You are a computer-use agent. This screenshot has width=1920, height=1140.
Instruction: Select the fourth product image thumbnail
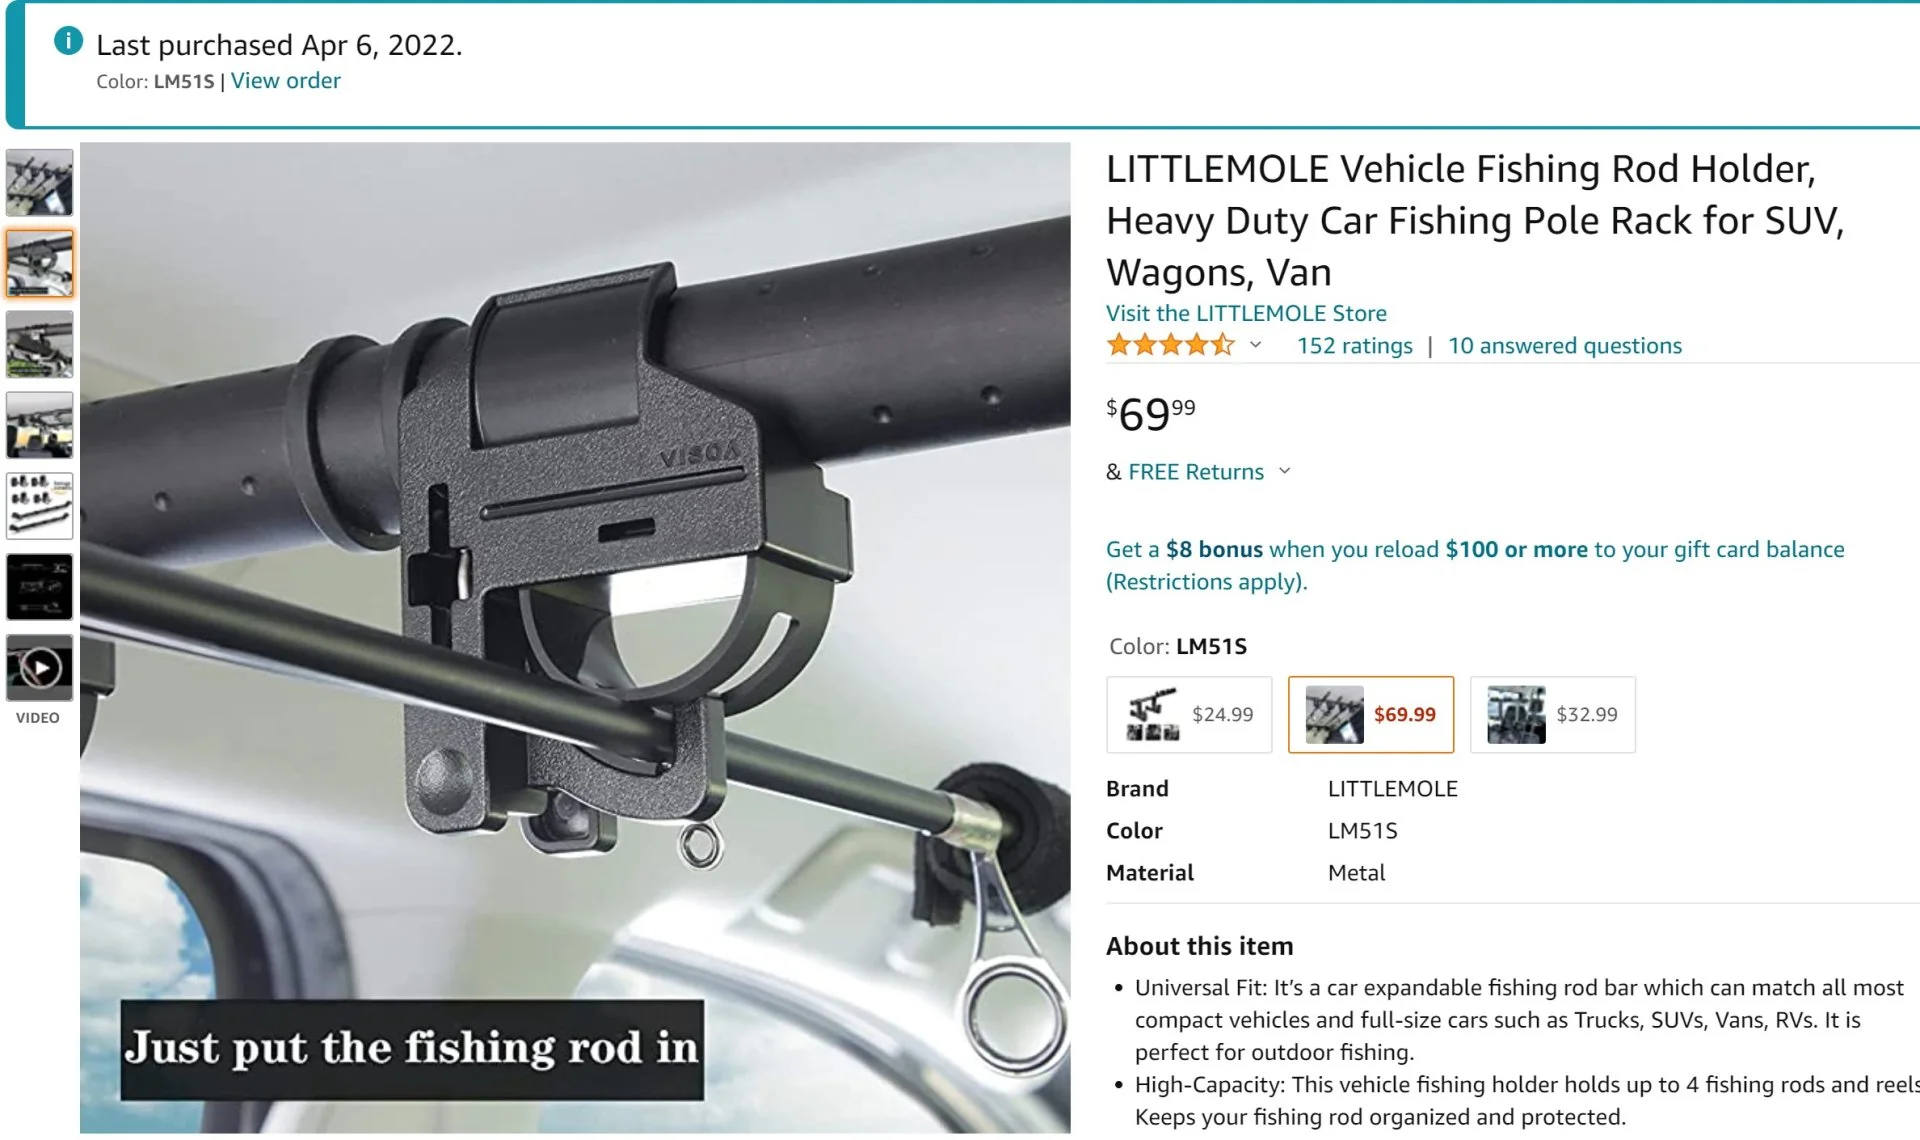pos(40,425)
